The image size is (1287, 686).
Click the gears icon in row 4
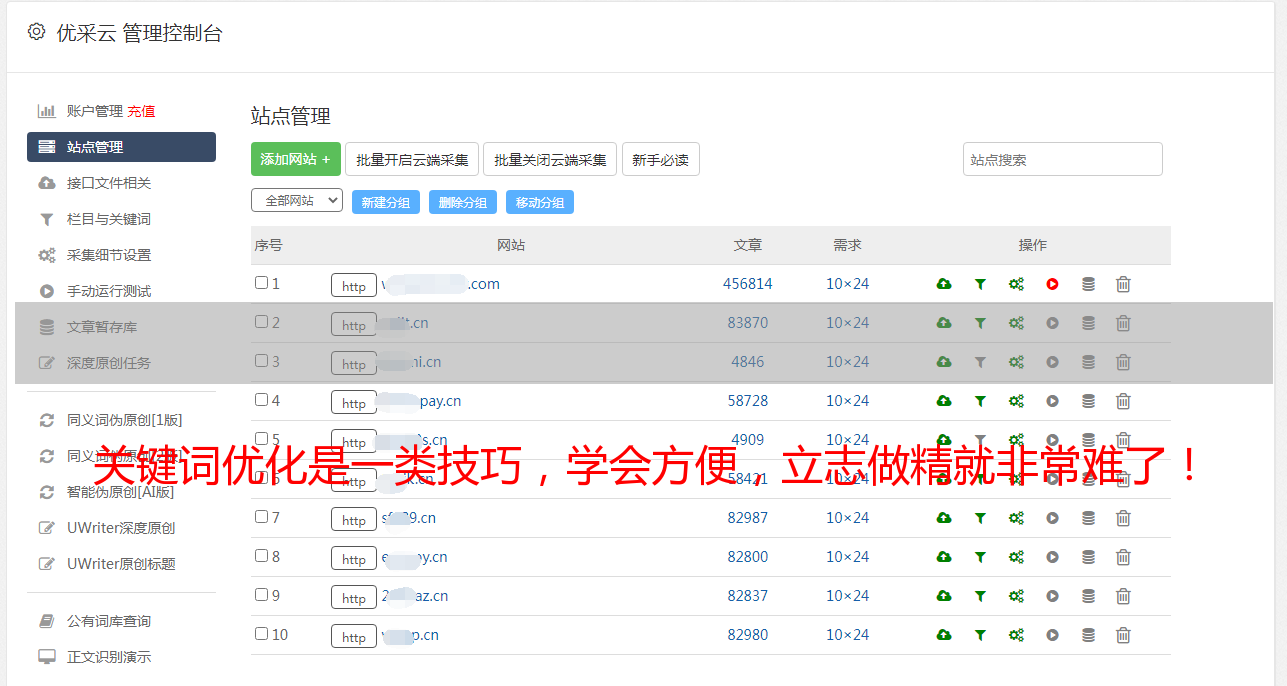(x=1016, y=401)
